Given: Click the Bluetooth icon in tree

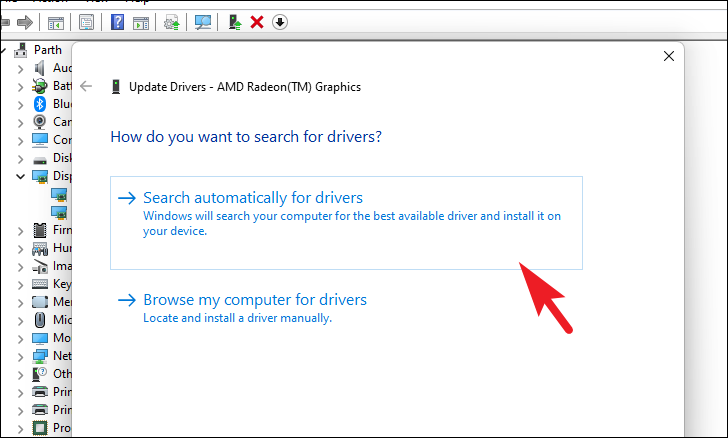Looking at the screenshot, I should [39, 104].
